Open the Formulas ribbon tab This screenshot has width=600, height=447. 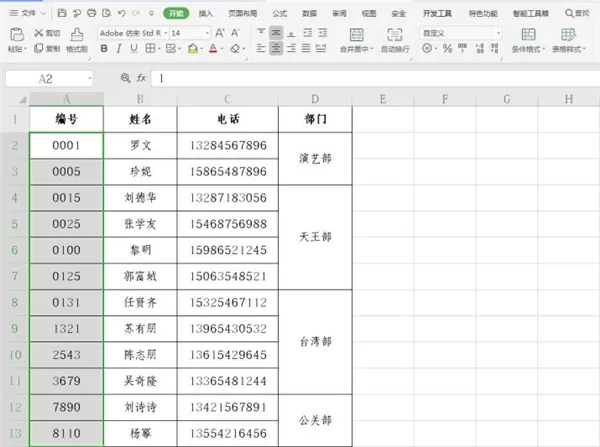pos(280,13)
